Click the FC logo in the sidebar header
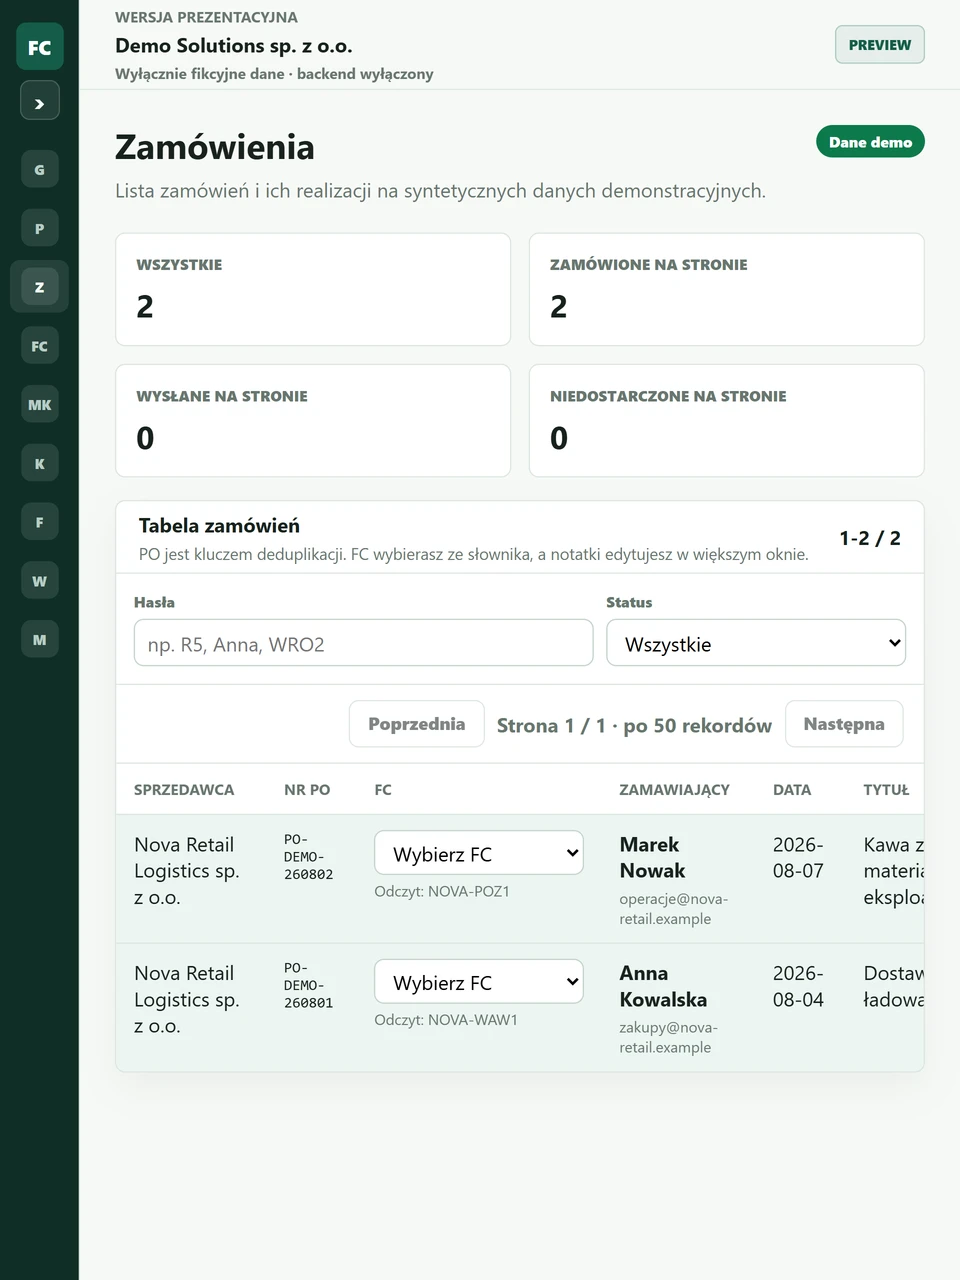The height and width of the screenshot is (1280, 960). [x=39, y=47]
